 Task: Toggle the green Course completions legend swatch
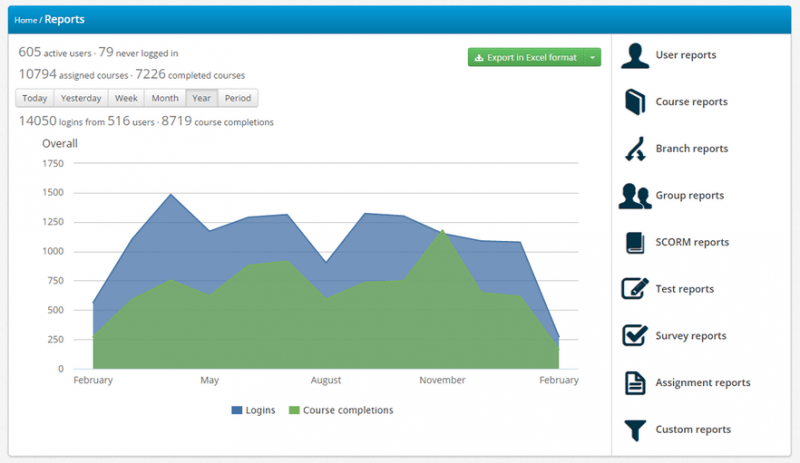coord(294,410)
